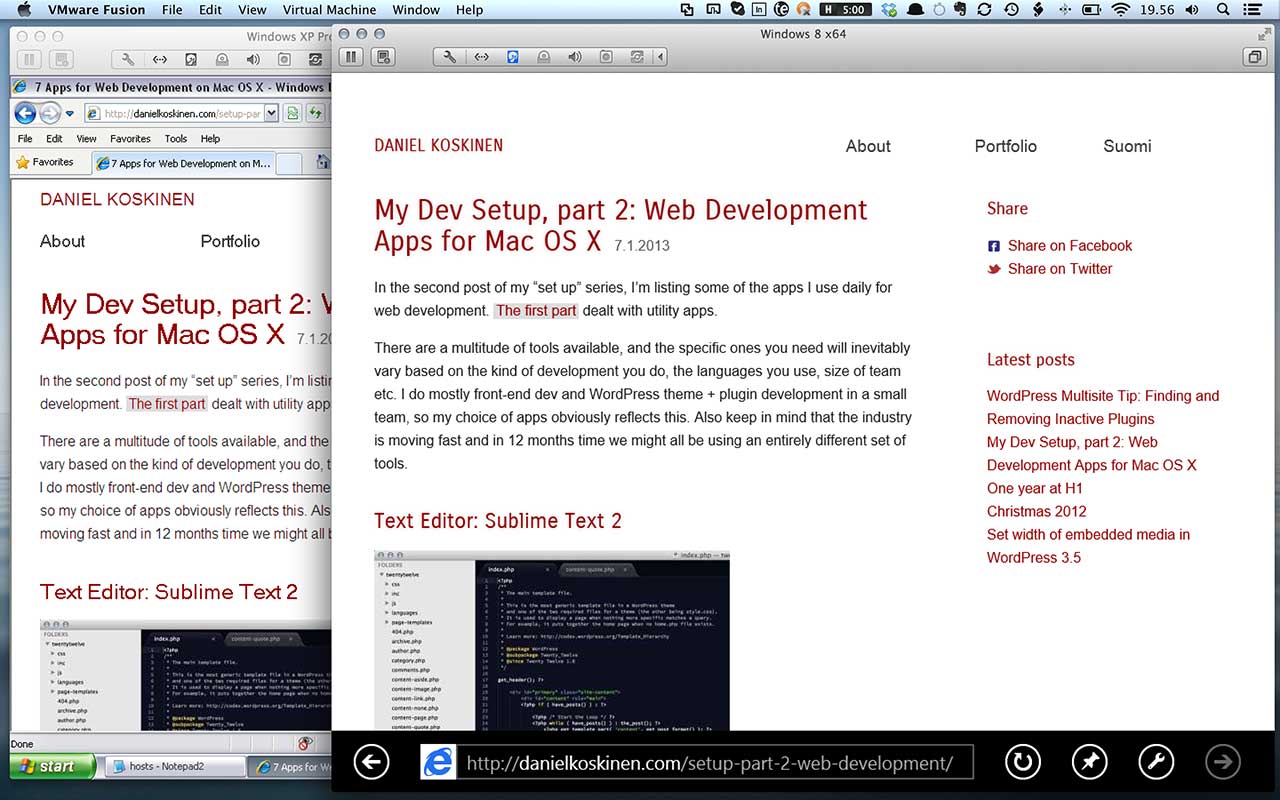Open page tools wrench in Windows 8 IE
Image resolution: width=1280 pixels, height=800 pixels.
tap(1156, 763)
